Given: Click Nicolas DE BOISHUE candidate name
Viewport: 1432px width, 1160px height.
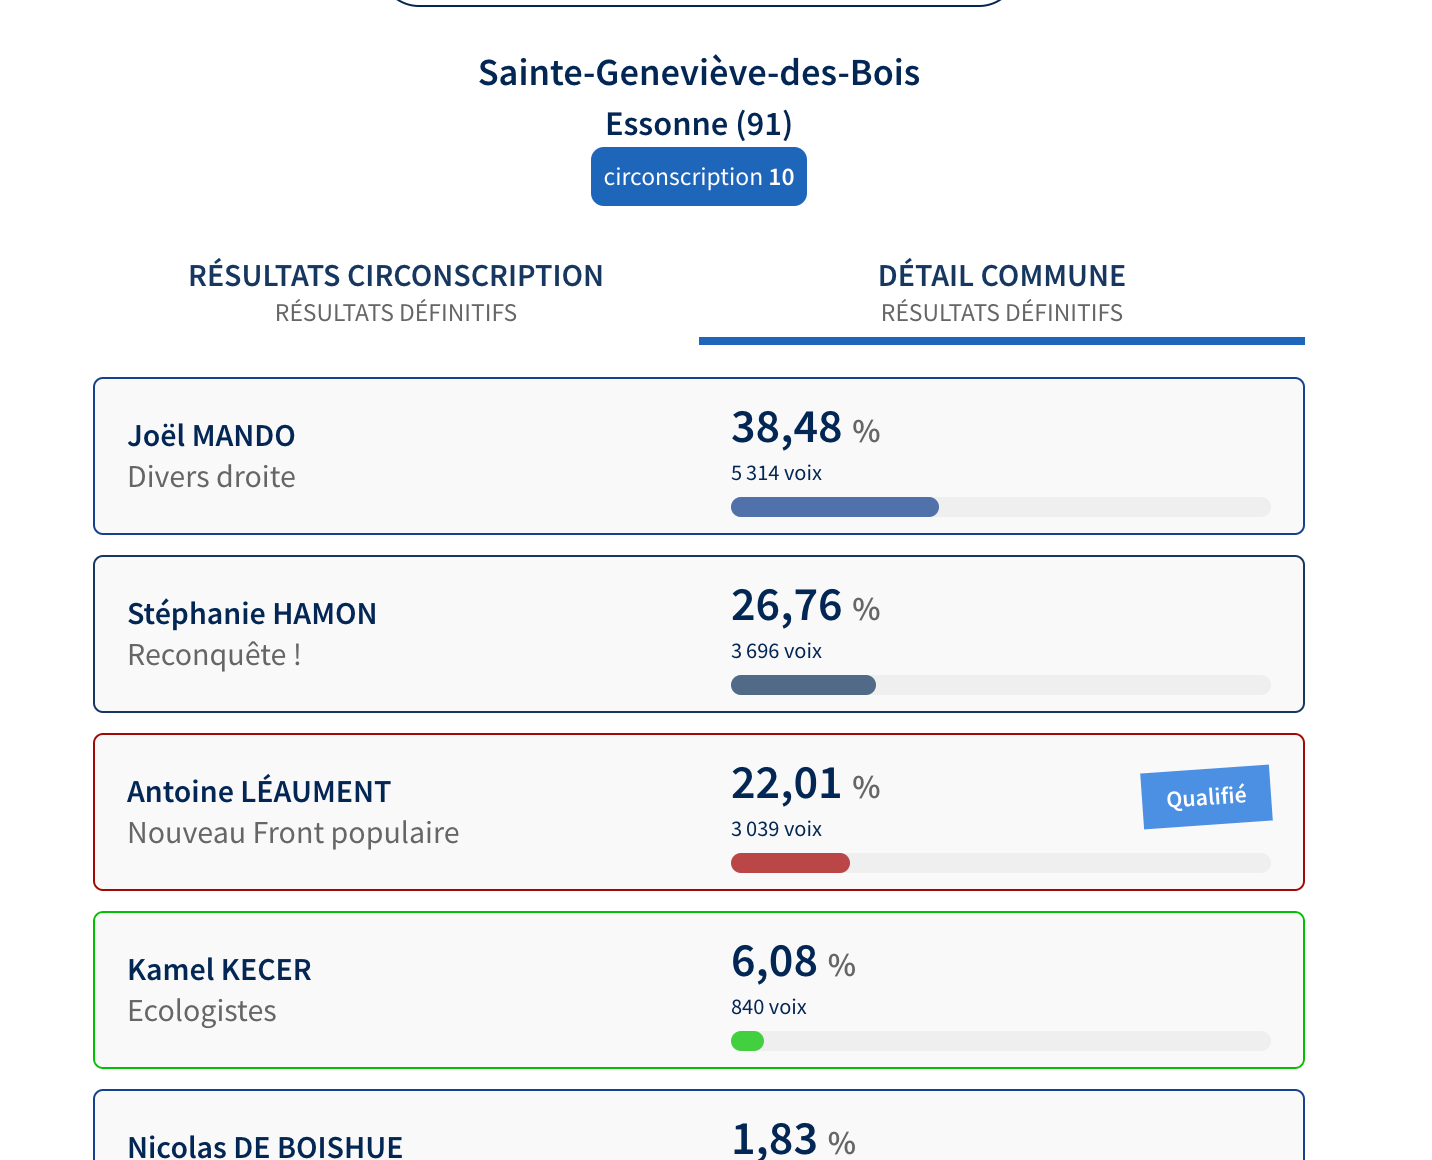Looking at the screenshot, I should [265, 1146].
